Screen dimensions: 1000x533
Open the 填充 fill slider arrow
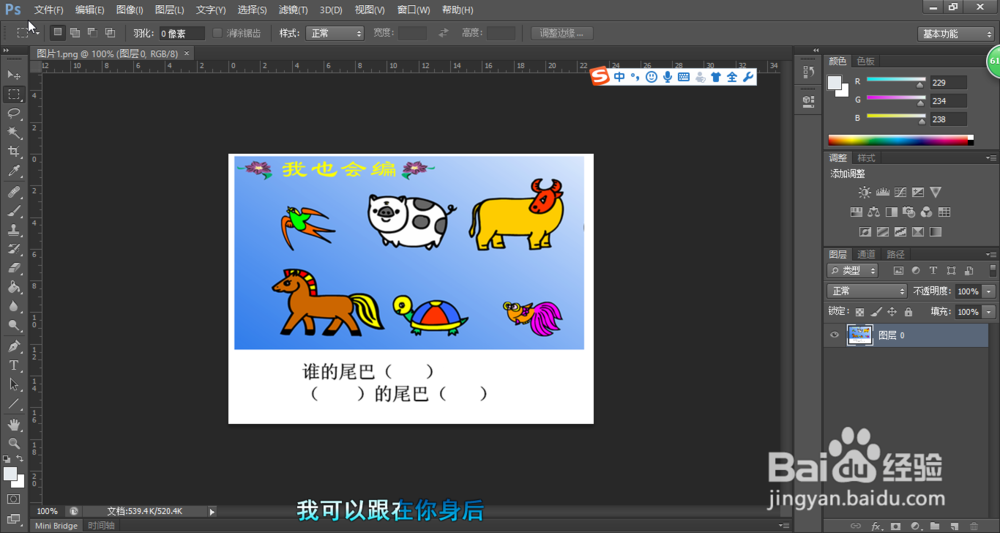tap(989, 312)
